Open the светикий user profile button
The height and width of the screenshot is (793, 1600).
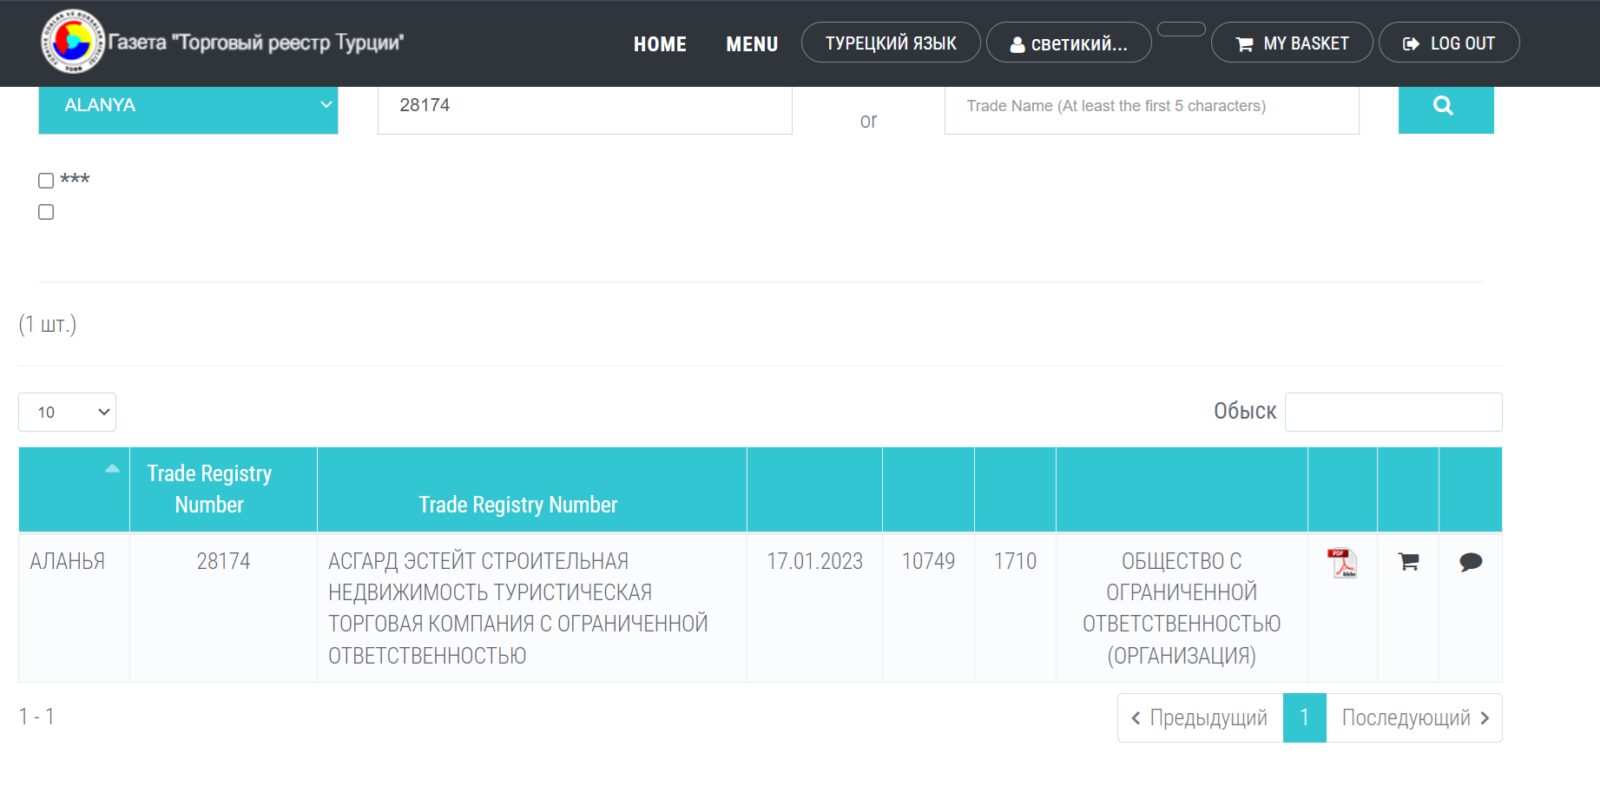tap(1068, 43)
